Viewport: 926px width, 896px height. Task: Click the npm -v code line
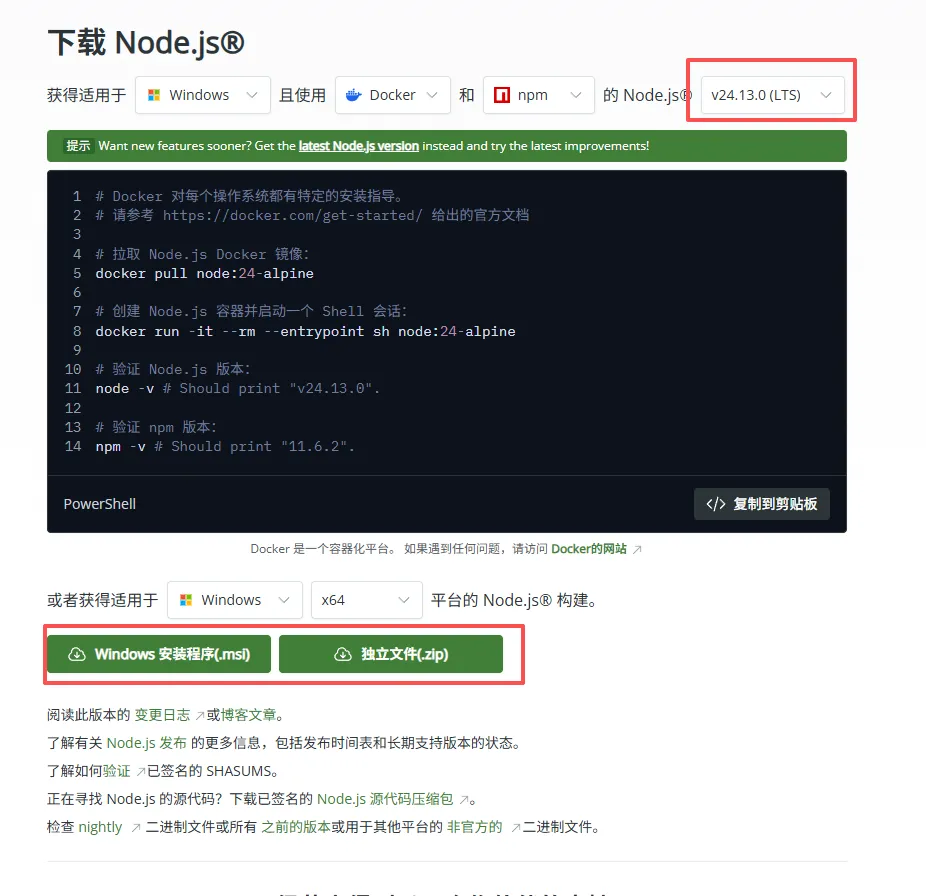click(225, 447)
